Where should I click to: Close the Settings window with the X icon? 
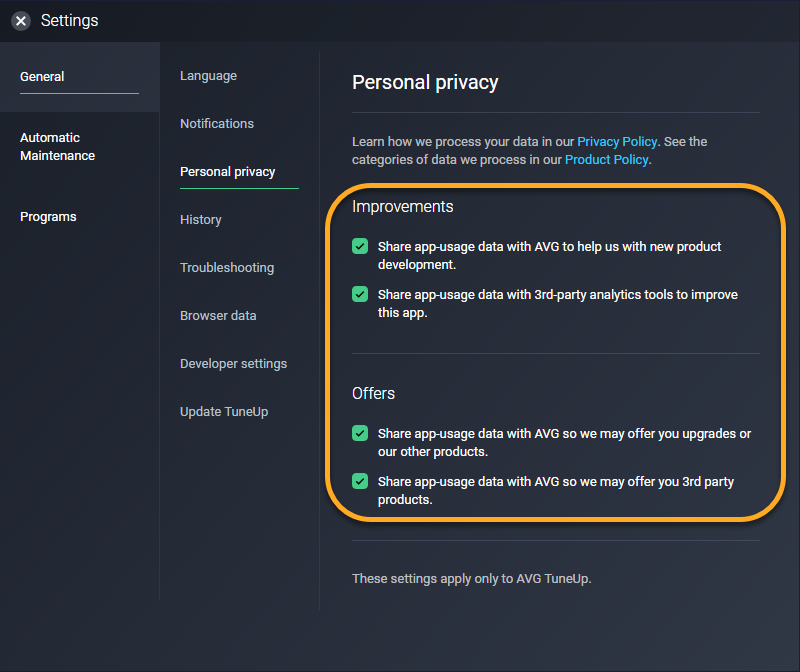(21, 21)
